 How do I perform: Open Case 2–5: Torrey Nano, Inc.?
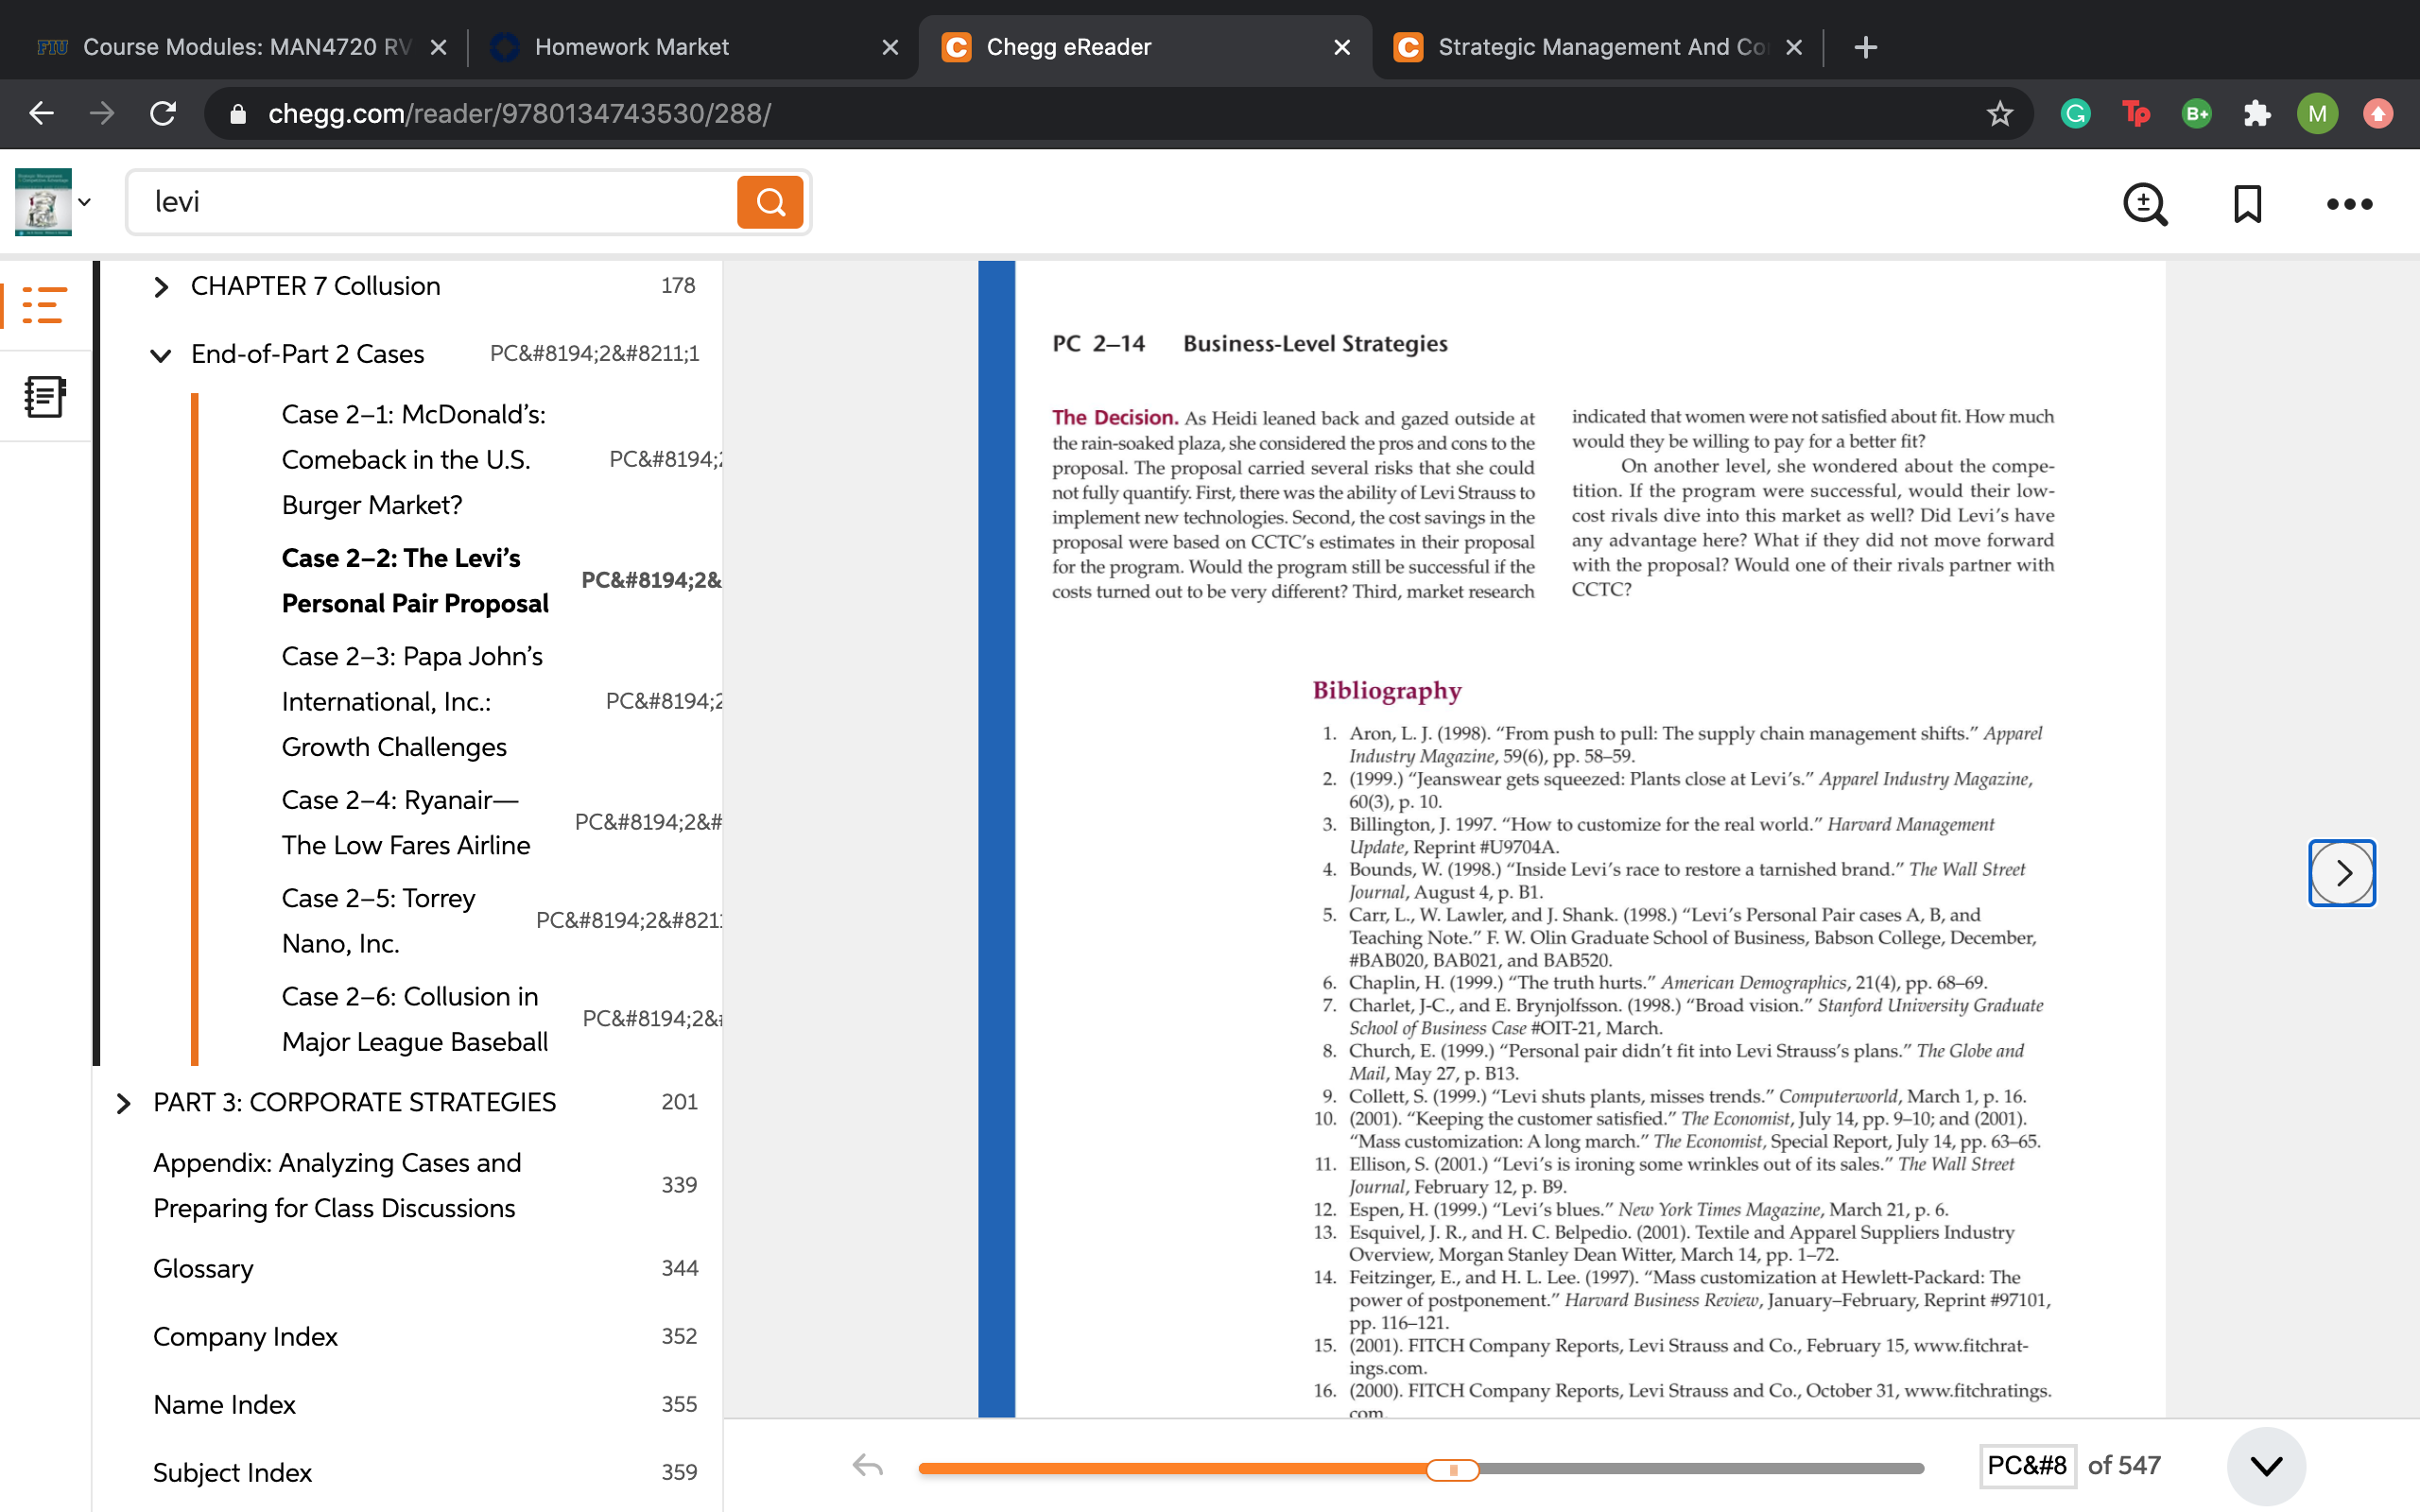click(x=378, y=920)
